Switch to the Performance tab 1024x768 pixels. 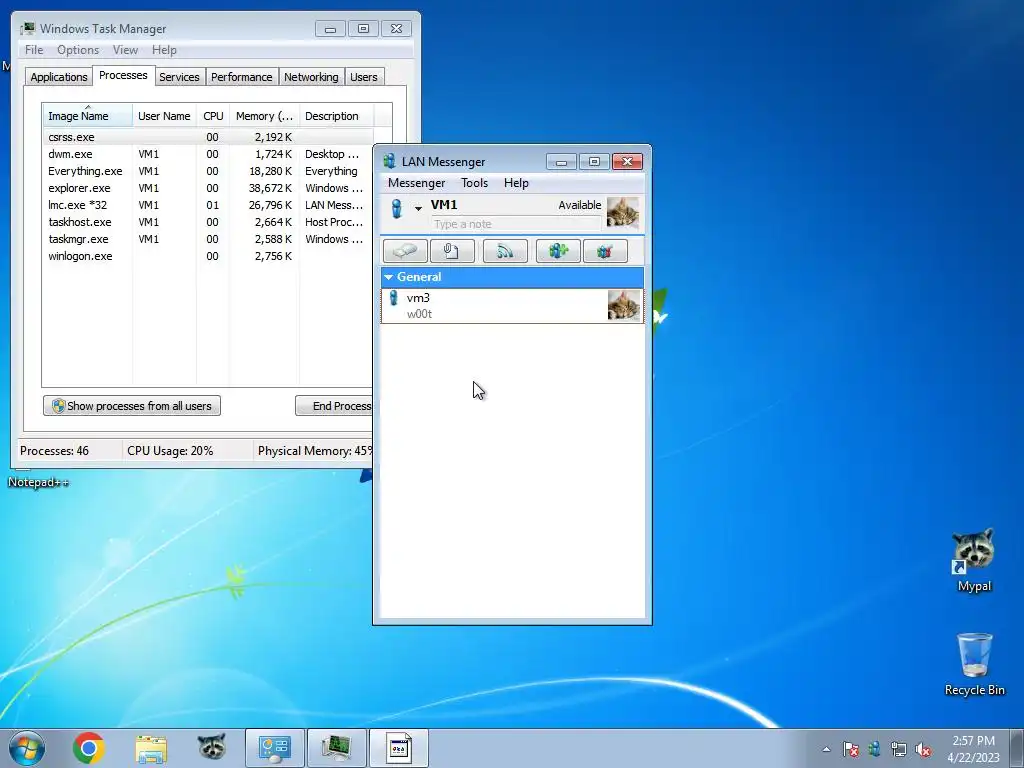241,77
